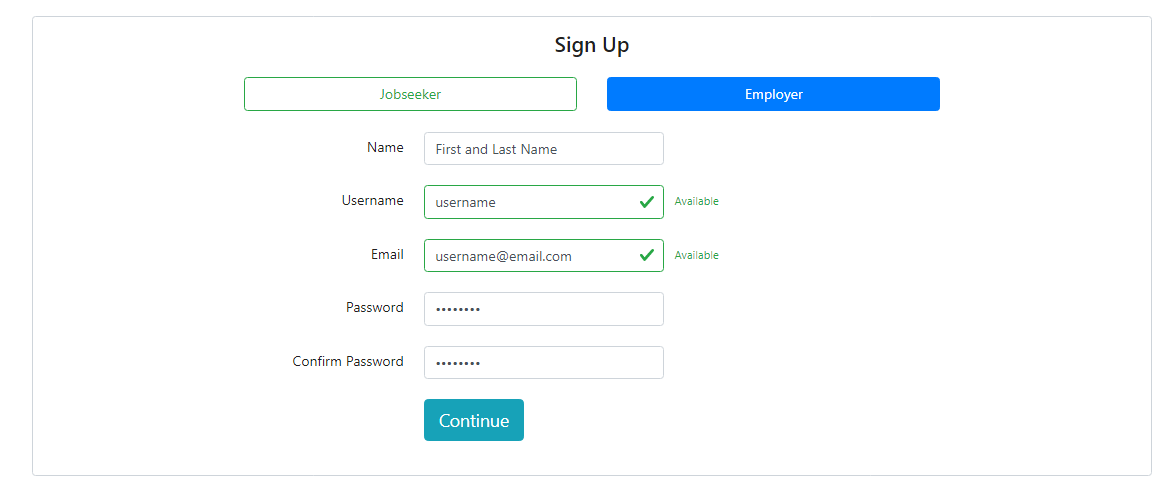Viewport: 1166px width, 499px height.
Task: Select the Confirm Password field
Action: coord(543,363)
